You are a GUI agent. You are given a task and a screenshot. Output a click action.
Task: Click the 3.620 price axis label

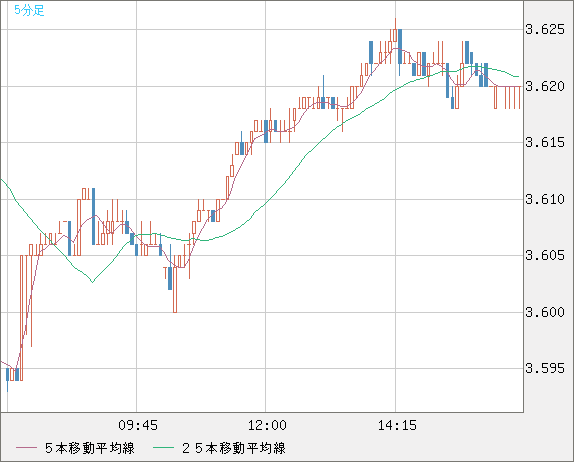(545, 86)
